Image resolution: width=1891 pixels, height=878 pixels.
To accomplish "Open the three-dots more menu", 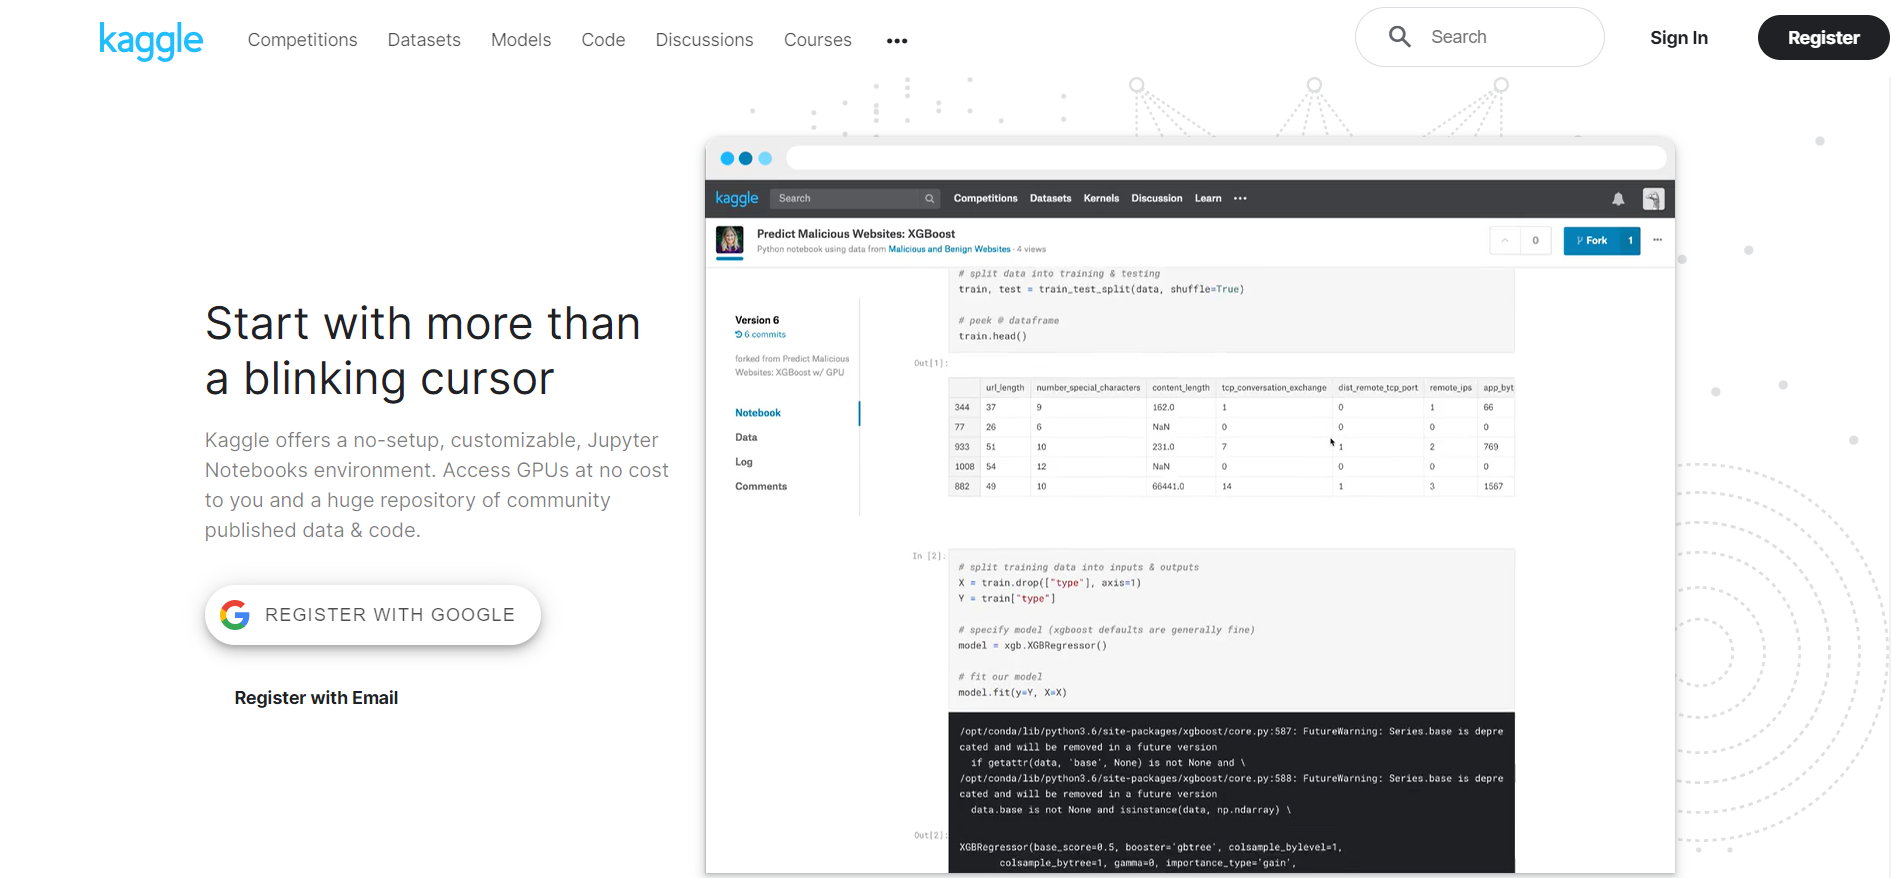I will click(897, 41).
